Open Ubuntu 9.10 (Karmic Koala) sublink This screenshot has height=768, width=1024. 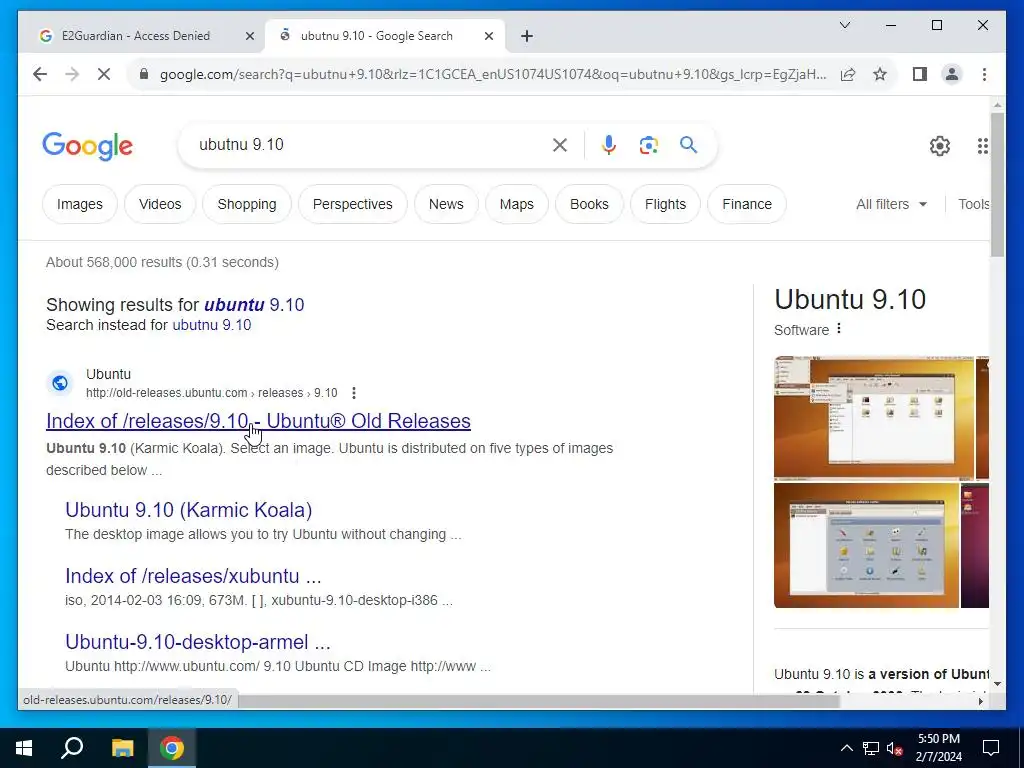pos(189,510)
